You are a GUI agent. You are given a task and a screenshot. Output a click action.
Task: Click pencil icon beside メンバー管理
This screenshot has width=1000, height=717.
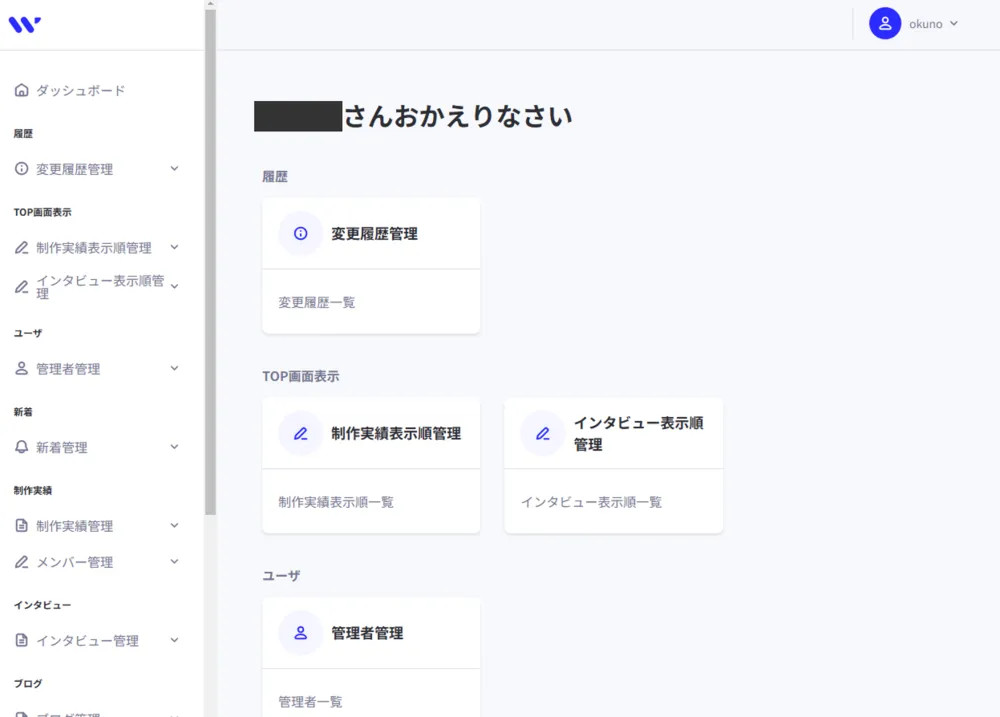(22, 562)
